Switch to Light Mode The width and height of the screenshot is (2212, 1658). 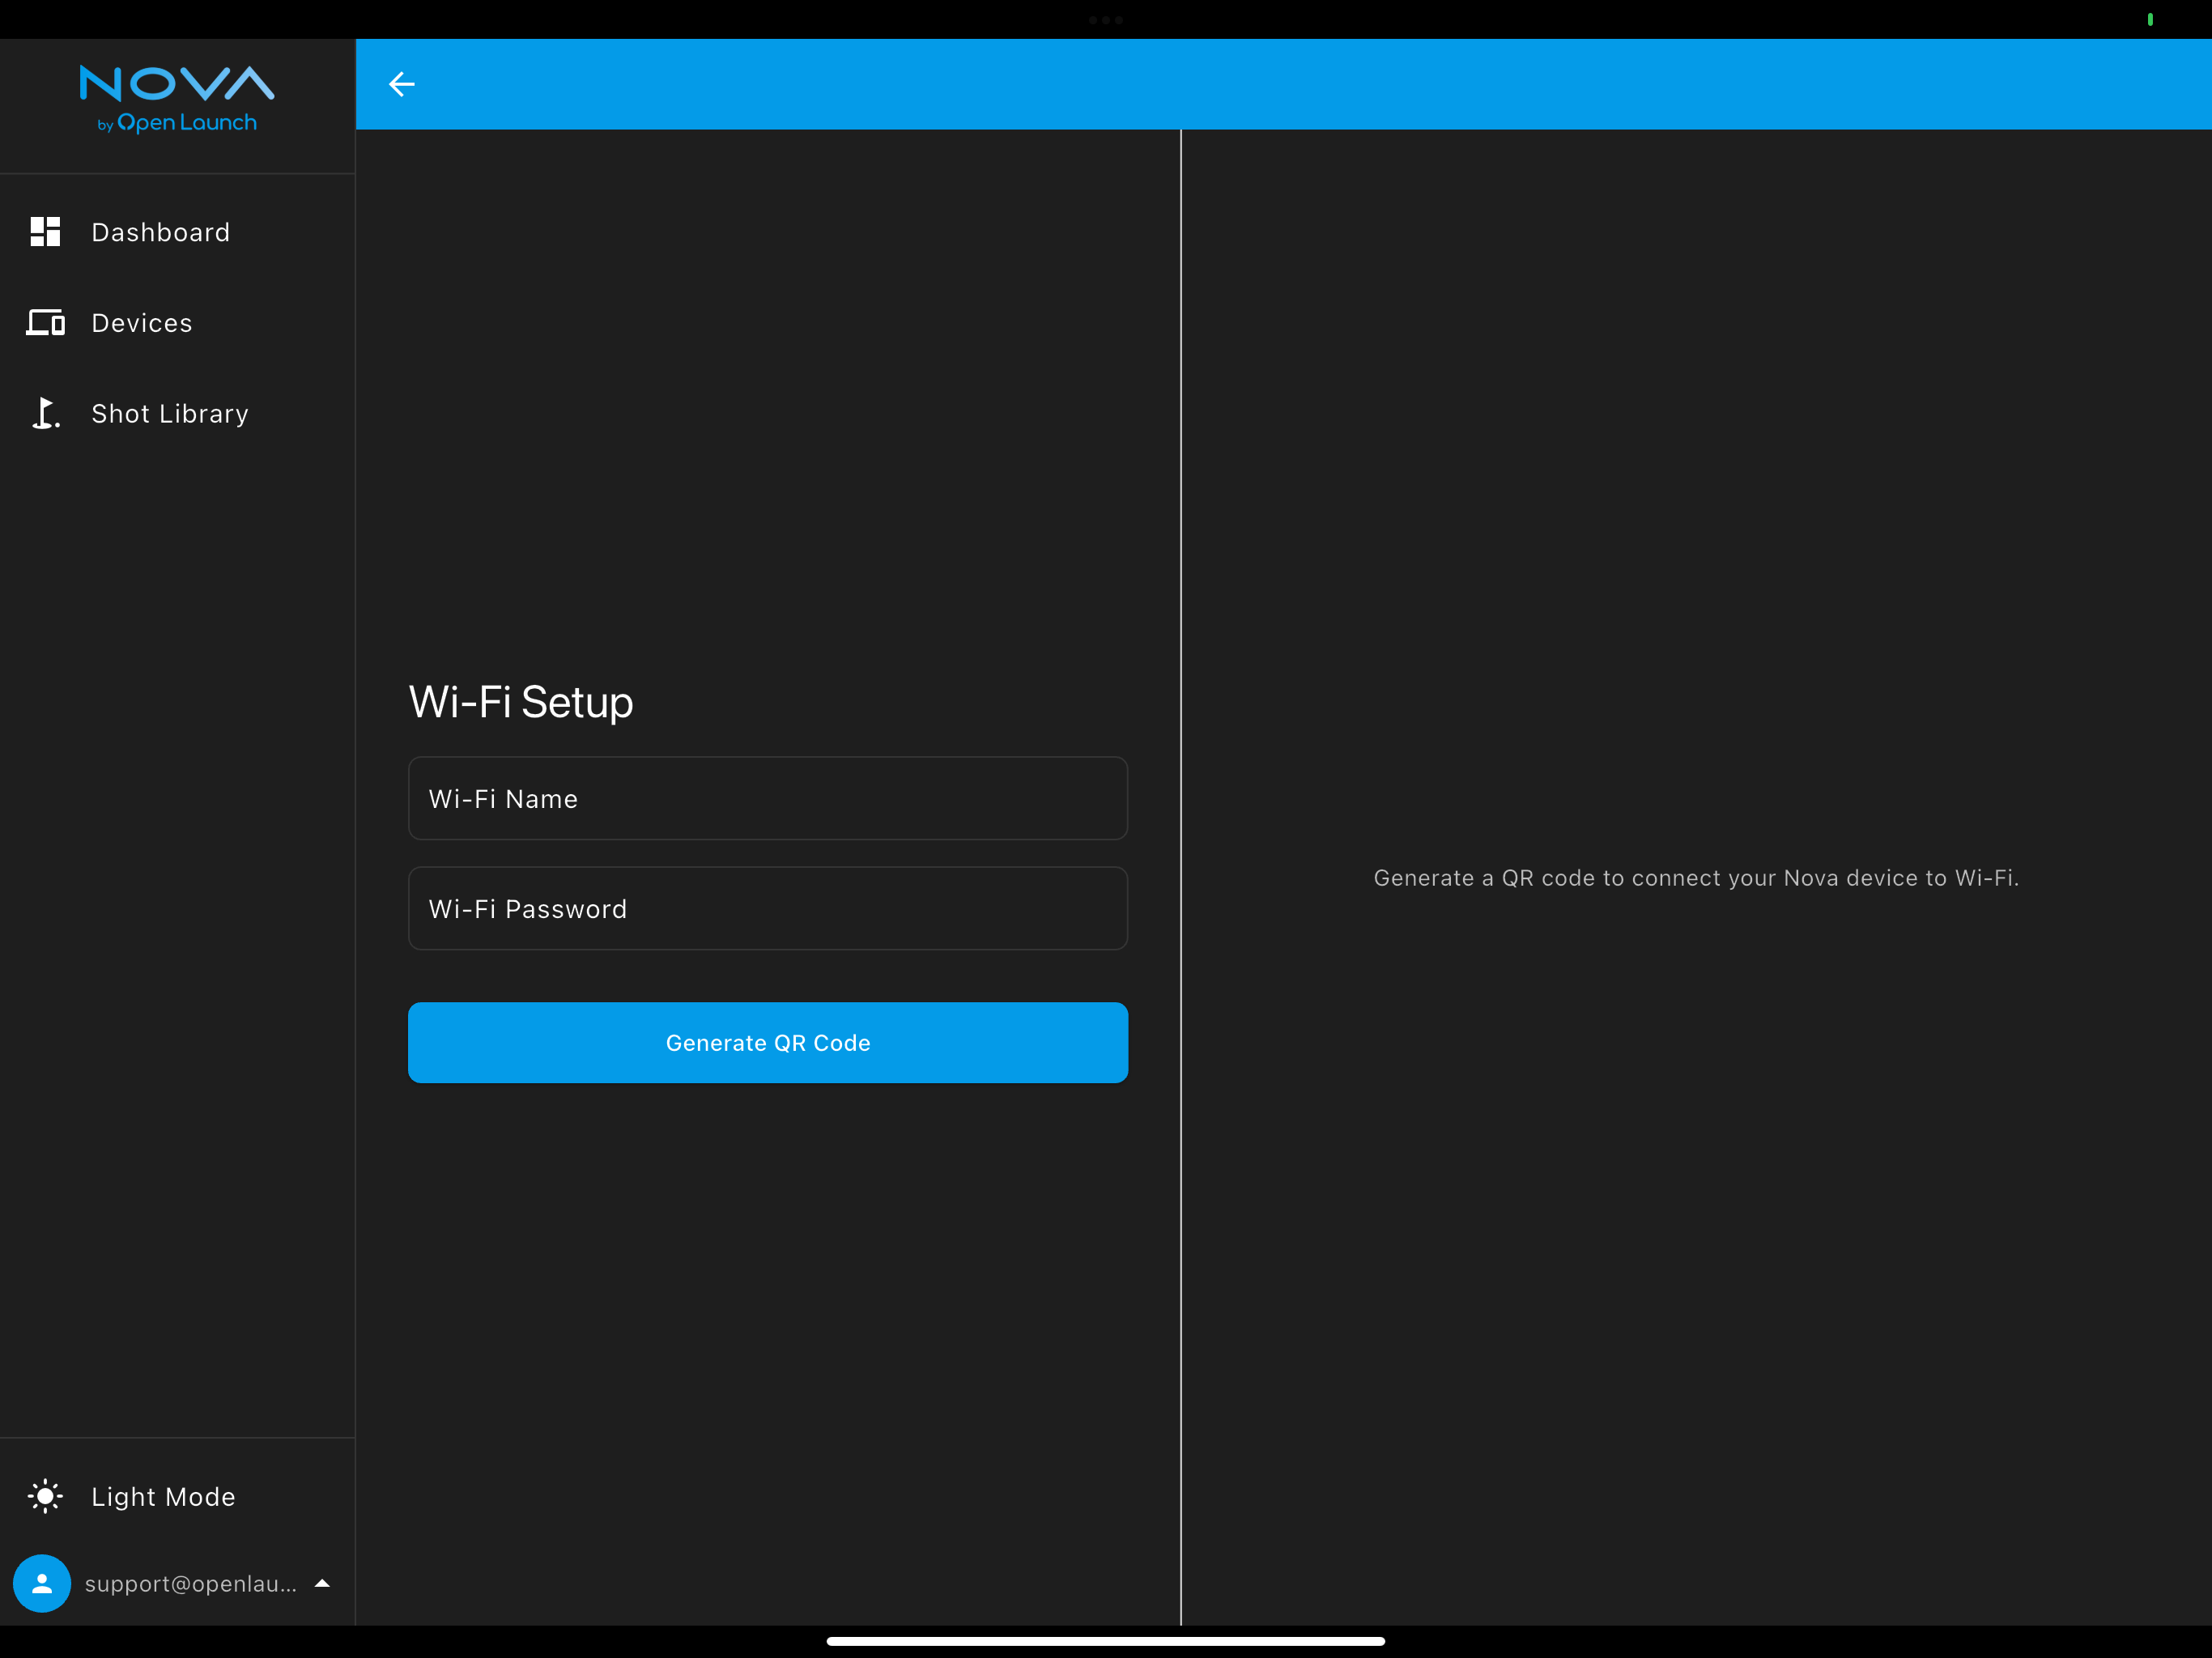(x=163, y=1496)
